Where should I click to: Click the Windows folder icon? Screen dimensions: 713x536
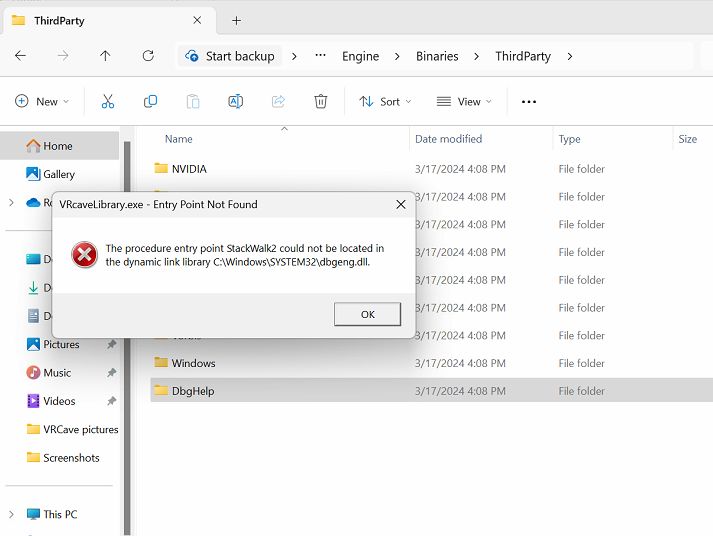click(161, 362)
